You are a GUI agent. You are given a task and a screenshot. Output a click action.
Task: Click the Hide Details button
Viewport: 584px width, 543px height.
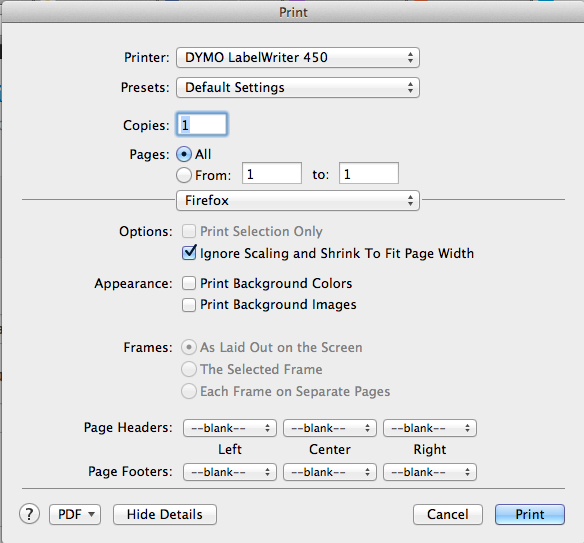(165, 514)
